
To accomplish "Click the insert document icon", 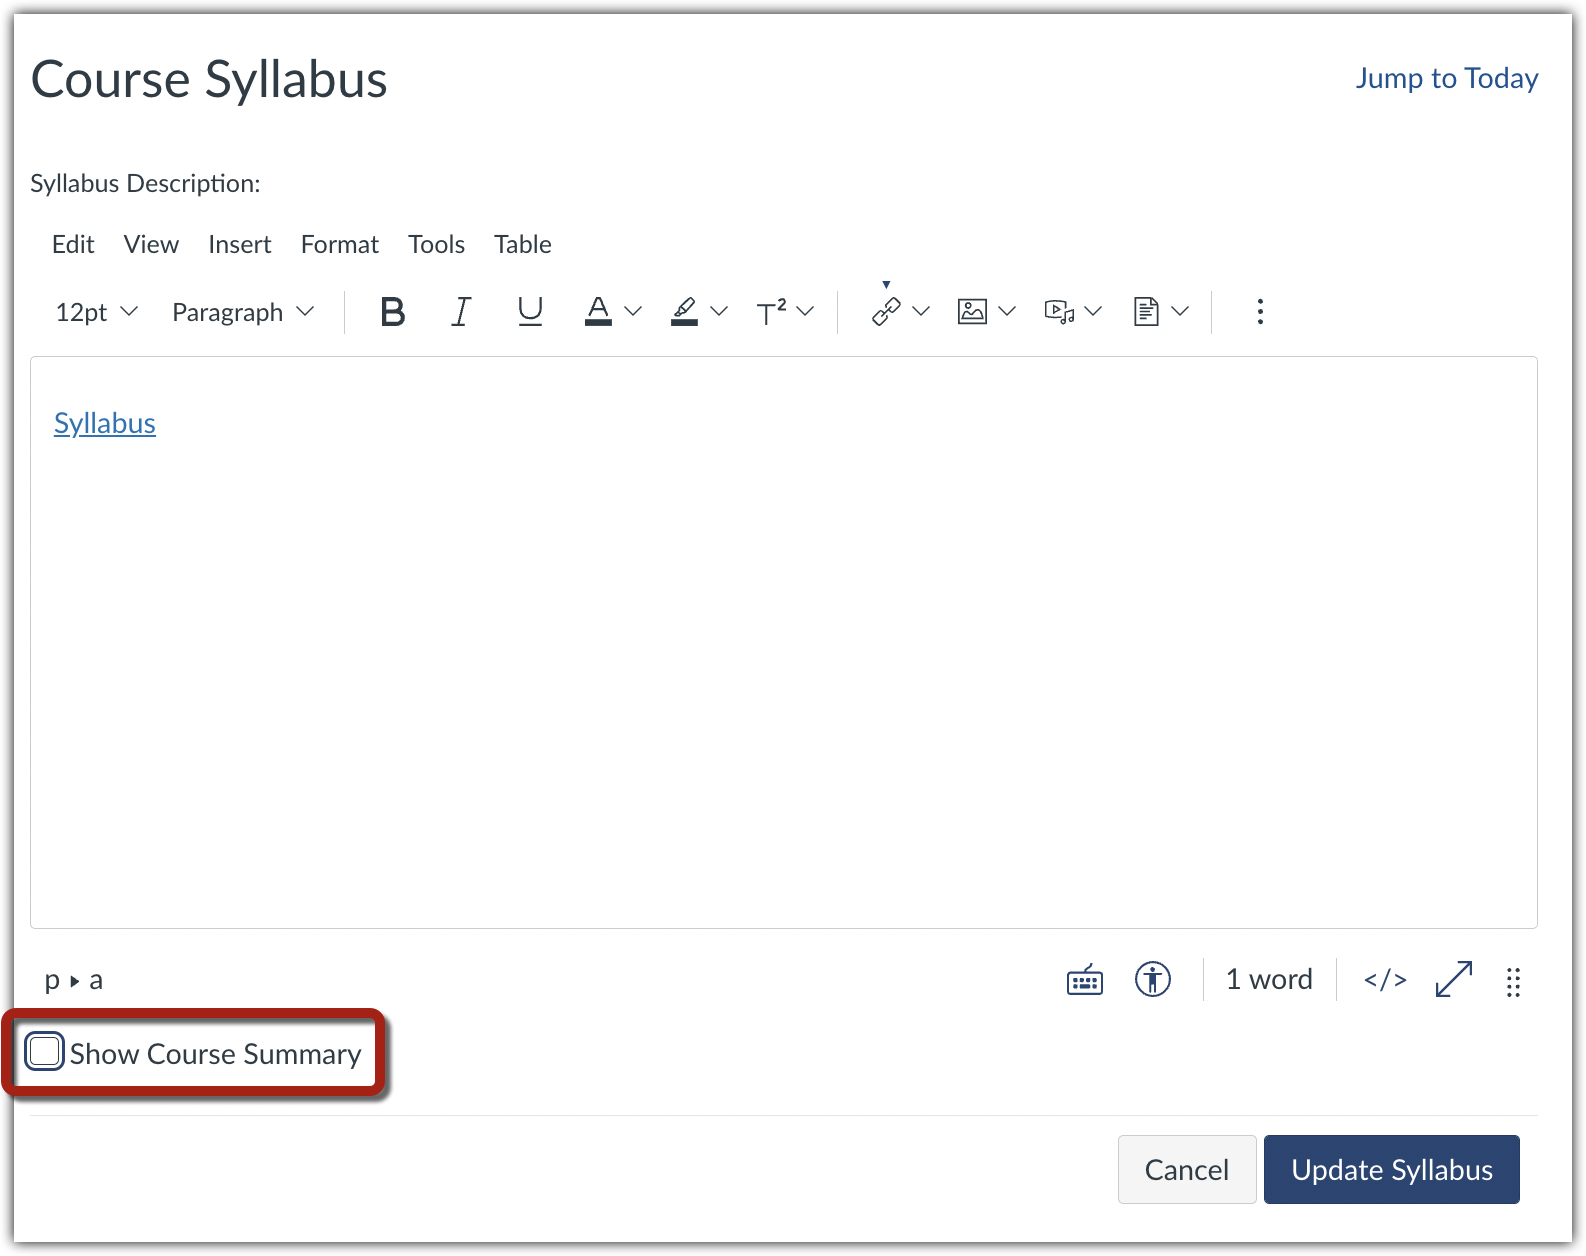I will (x=1146, y=312).
